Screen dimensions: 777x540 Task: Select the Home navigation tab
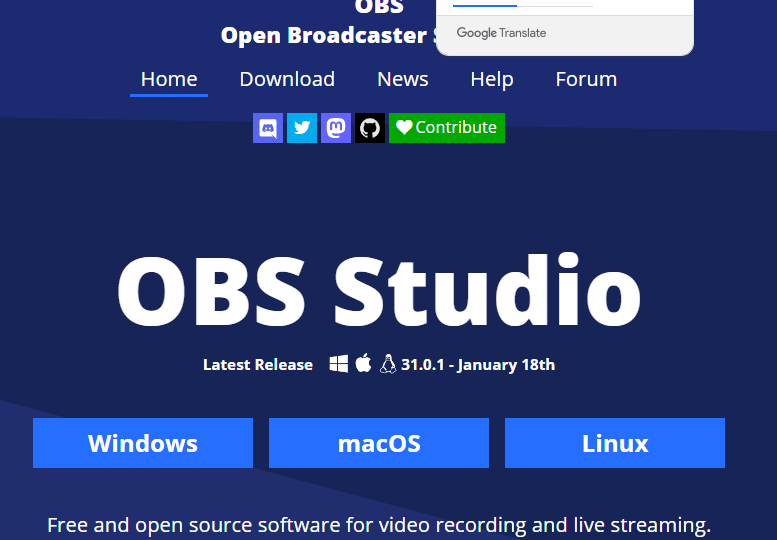coord(169,79)
